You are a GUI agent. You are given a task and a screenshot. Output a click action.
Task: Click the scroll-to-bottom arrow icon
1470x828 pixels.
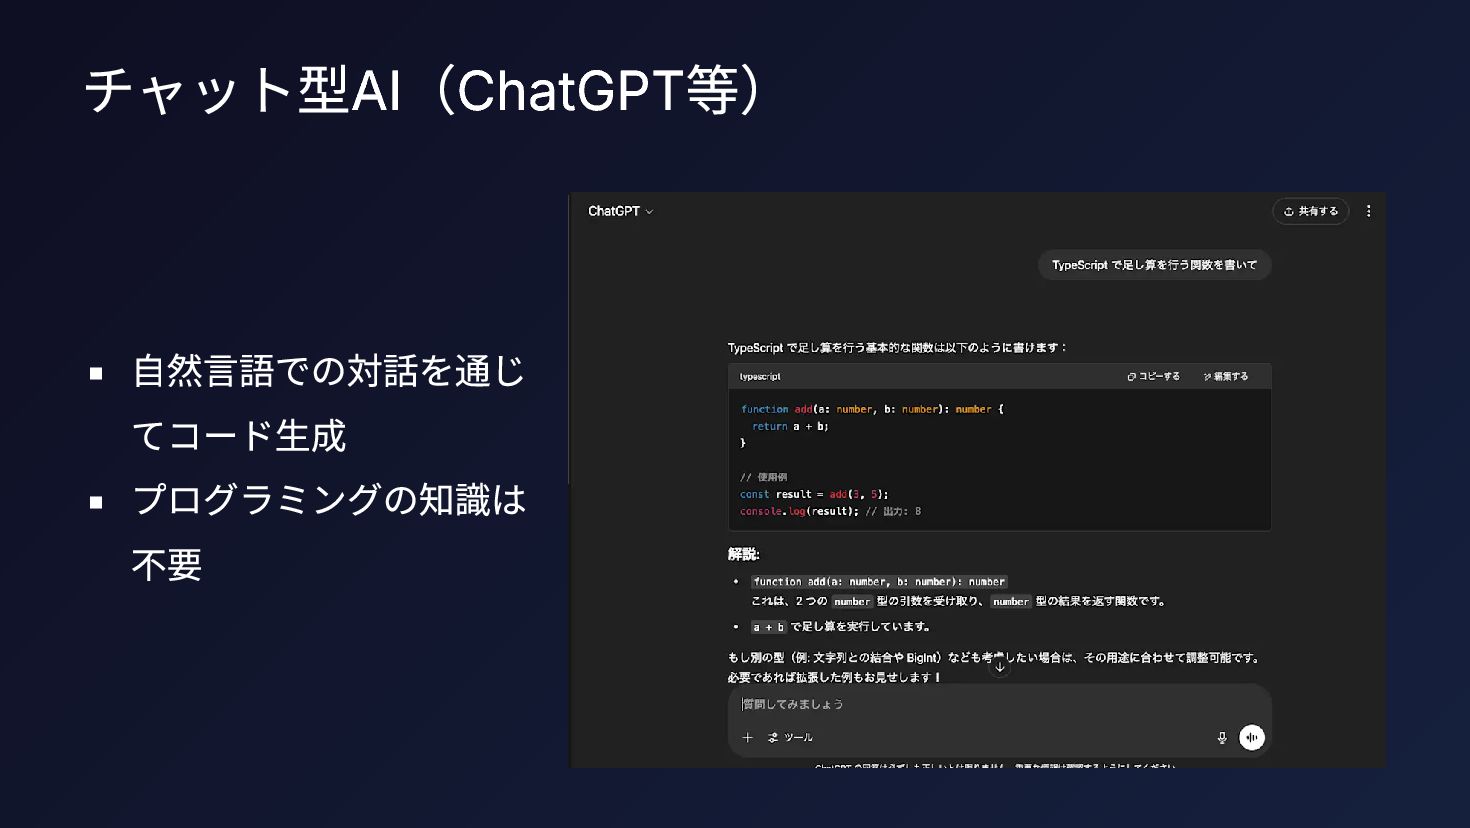[x=999, y=666]
